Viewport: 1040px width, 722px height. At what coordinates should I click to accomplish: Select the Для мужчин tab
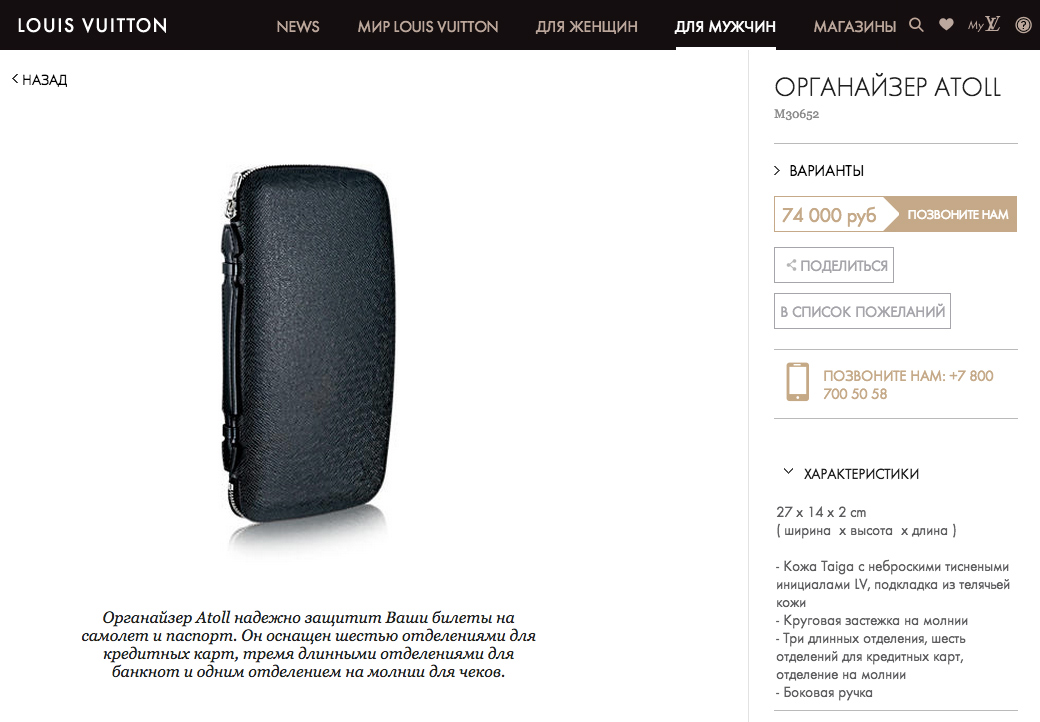pos(725,27)
